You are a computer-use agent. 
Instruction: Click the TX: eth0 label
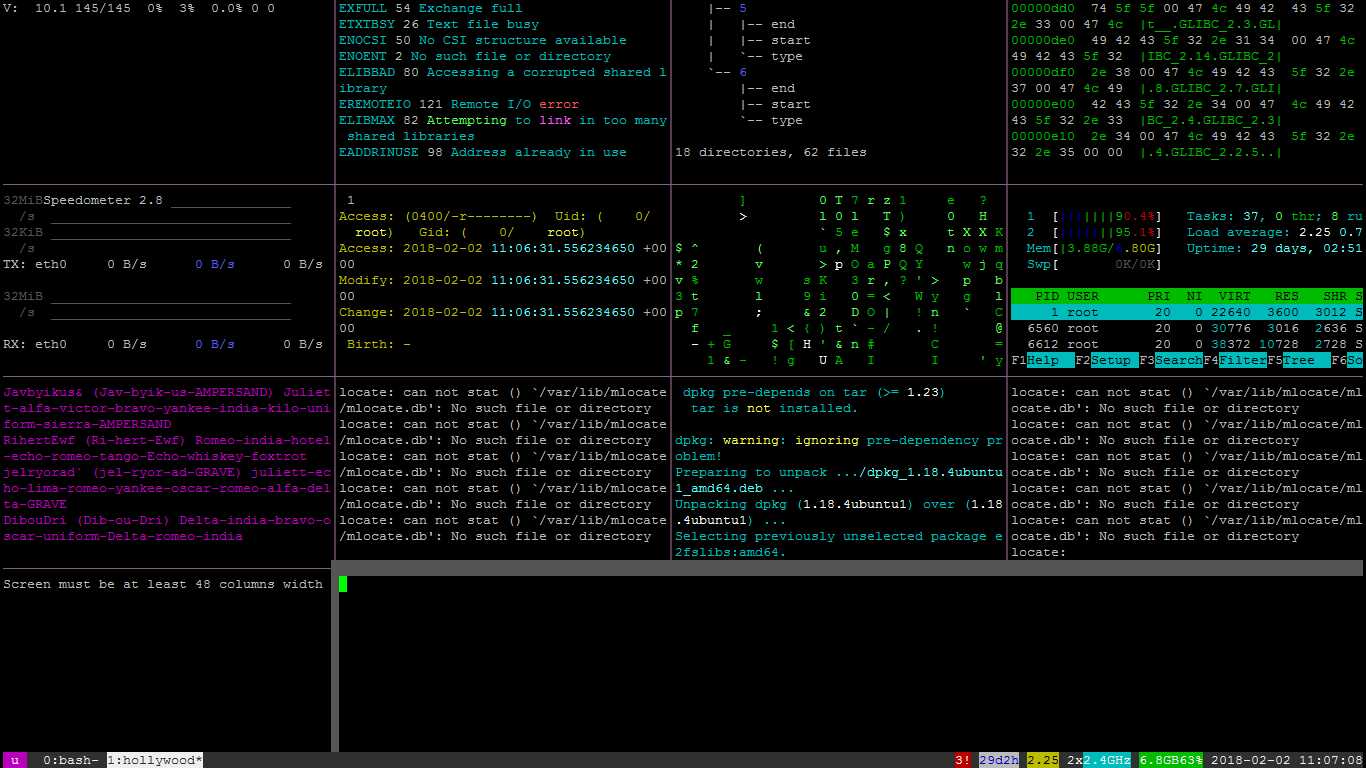click(x=35, y=264)
